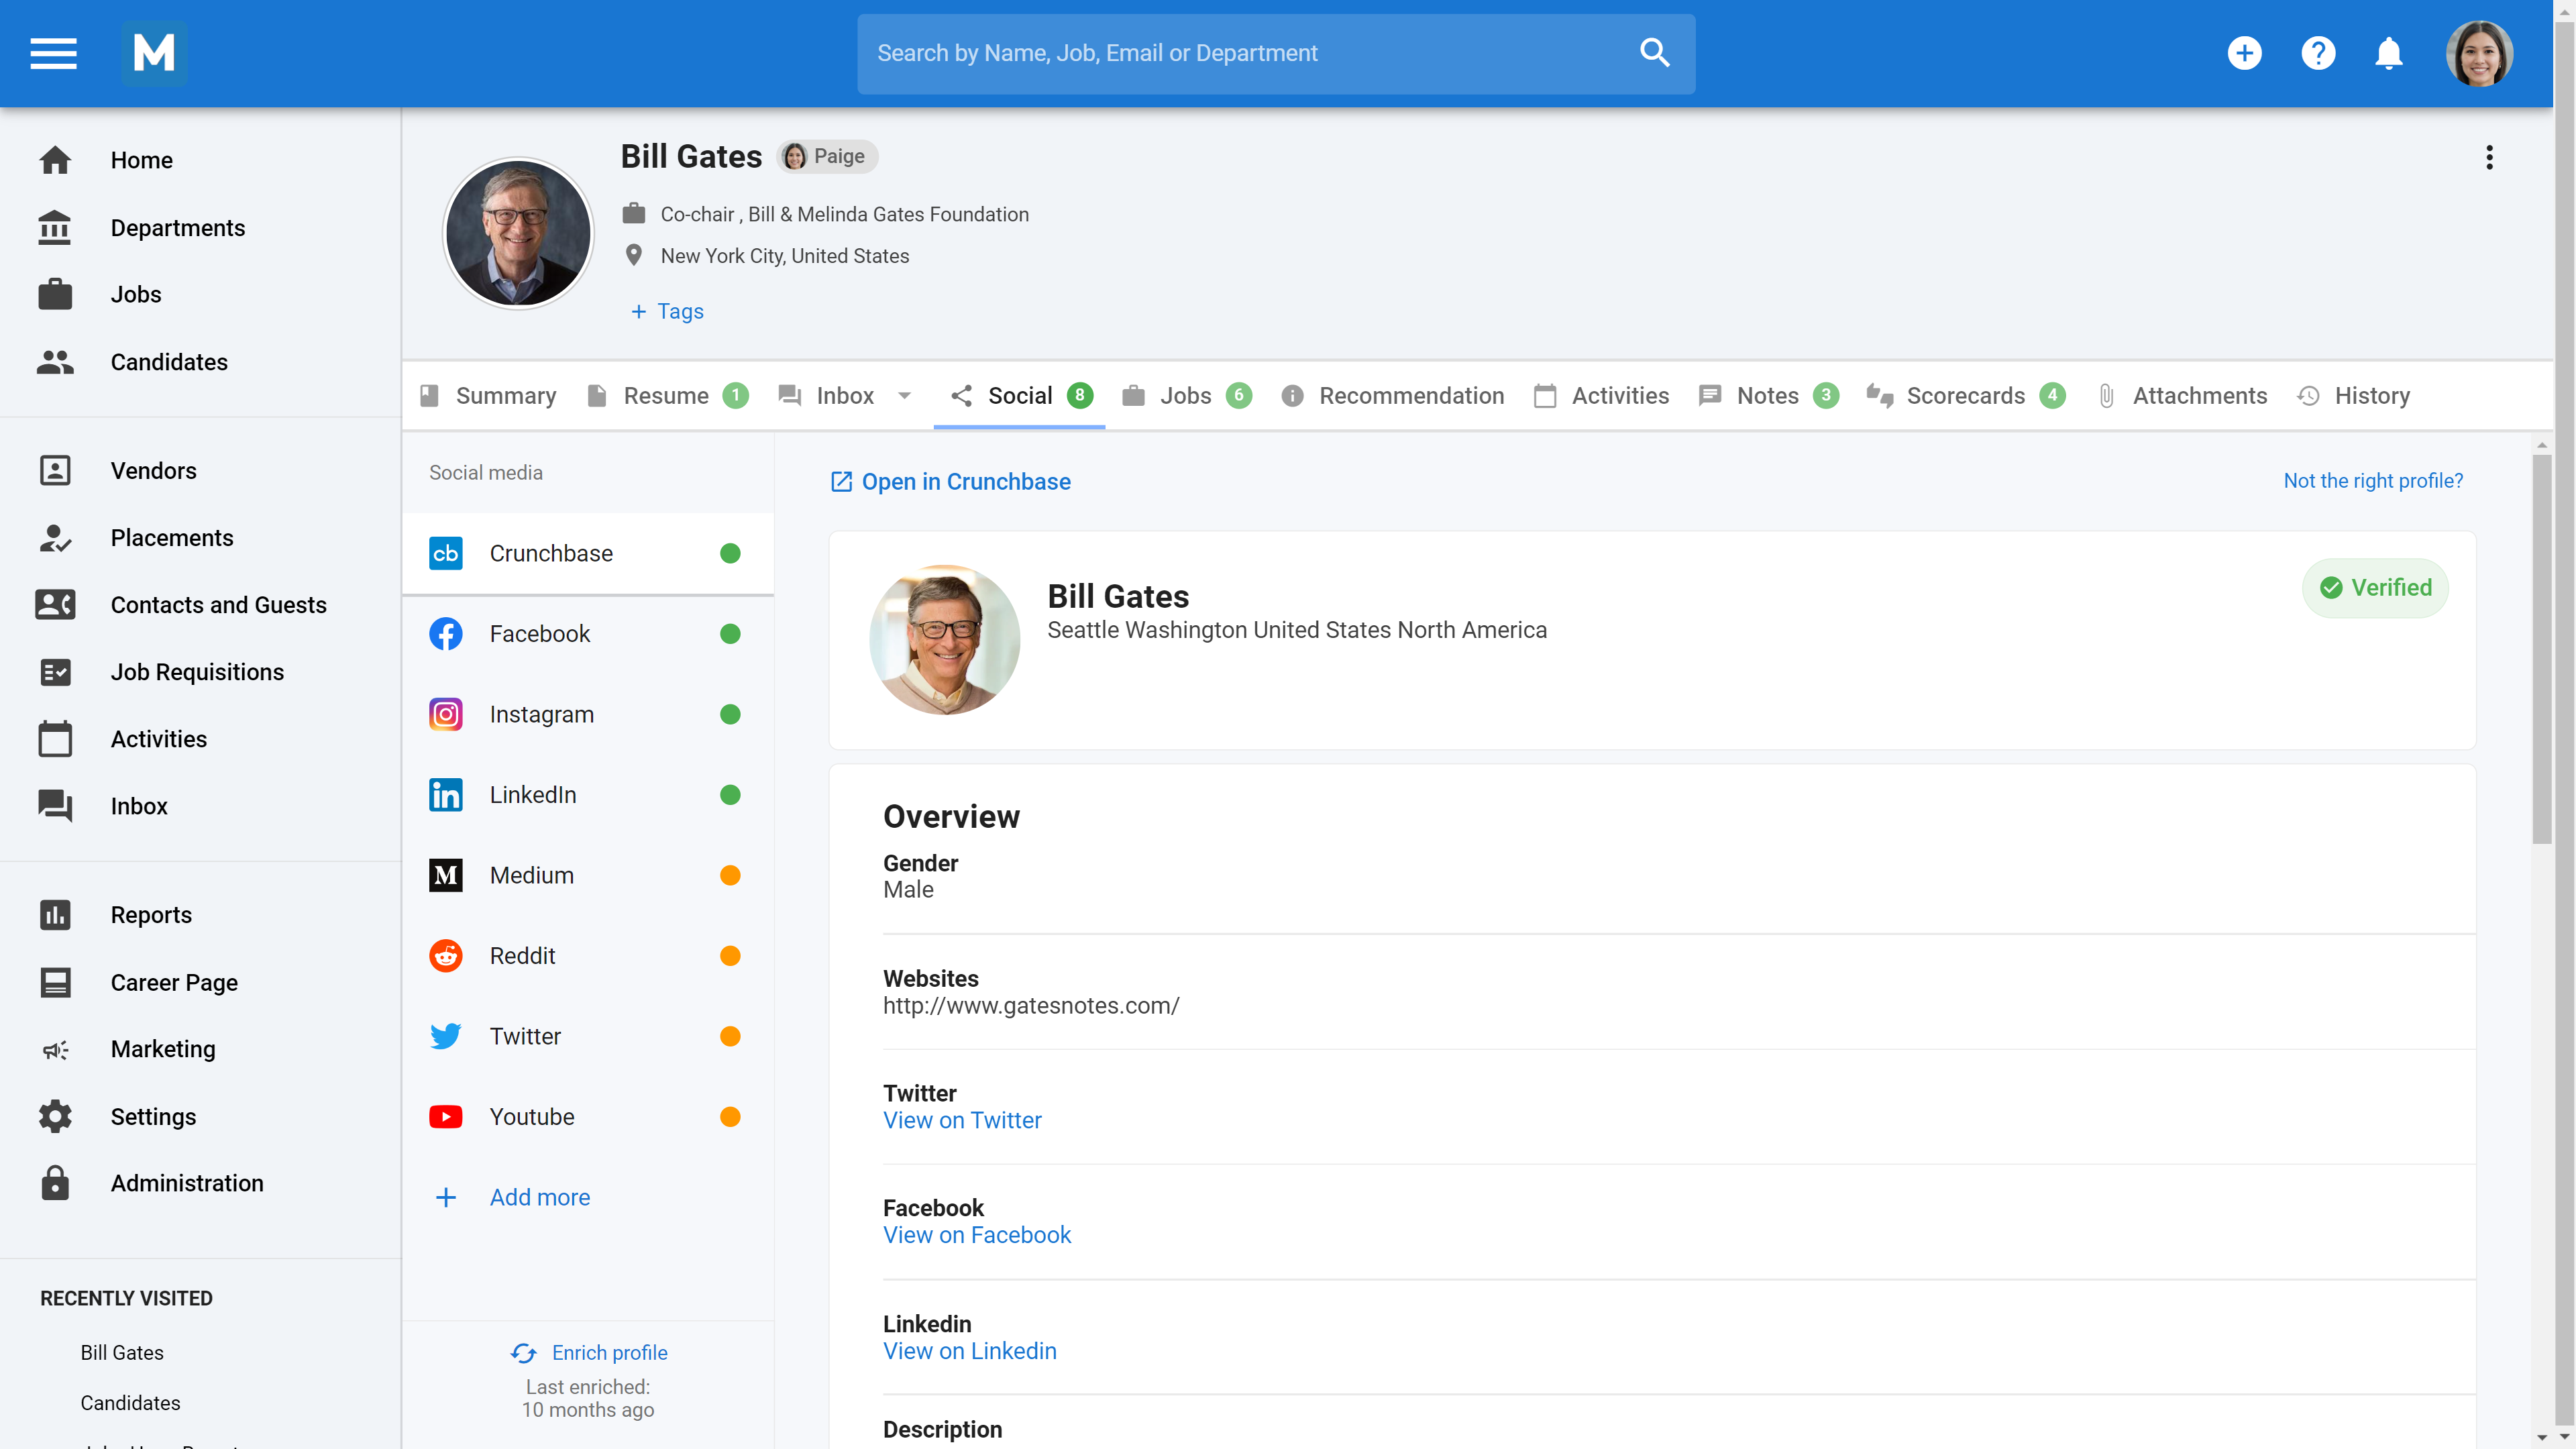Open the help question mark icon

(x=2317, y=53)
